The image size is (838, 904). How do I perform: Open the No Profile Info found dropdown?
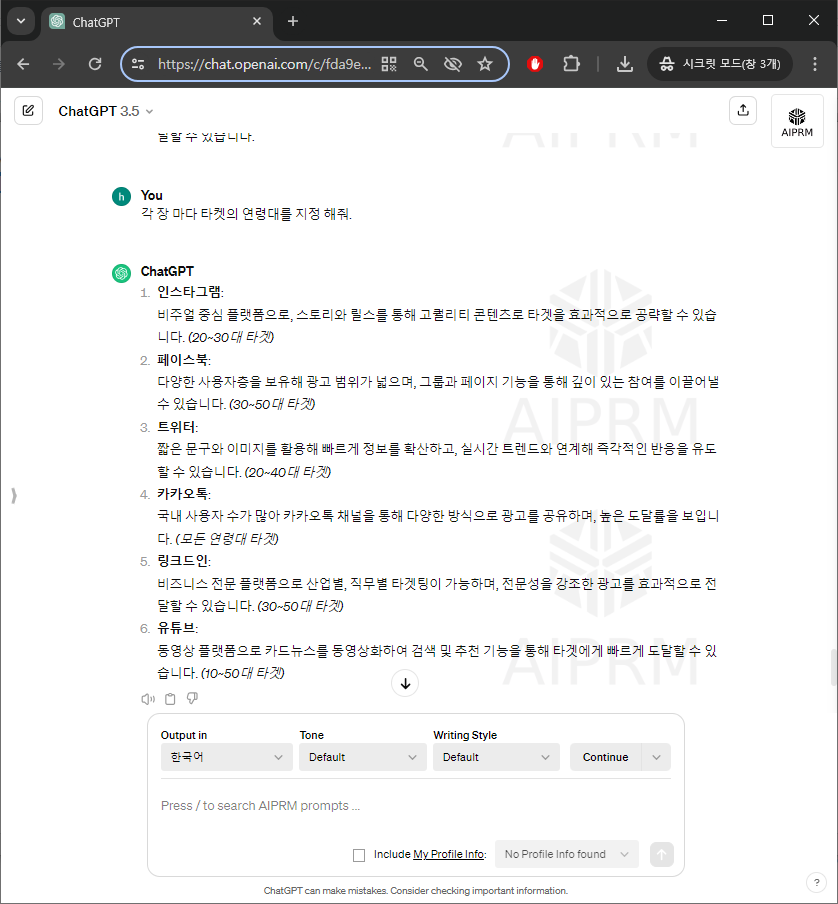[567, 854]
